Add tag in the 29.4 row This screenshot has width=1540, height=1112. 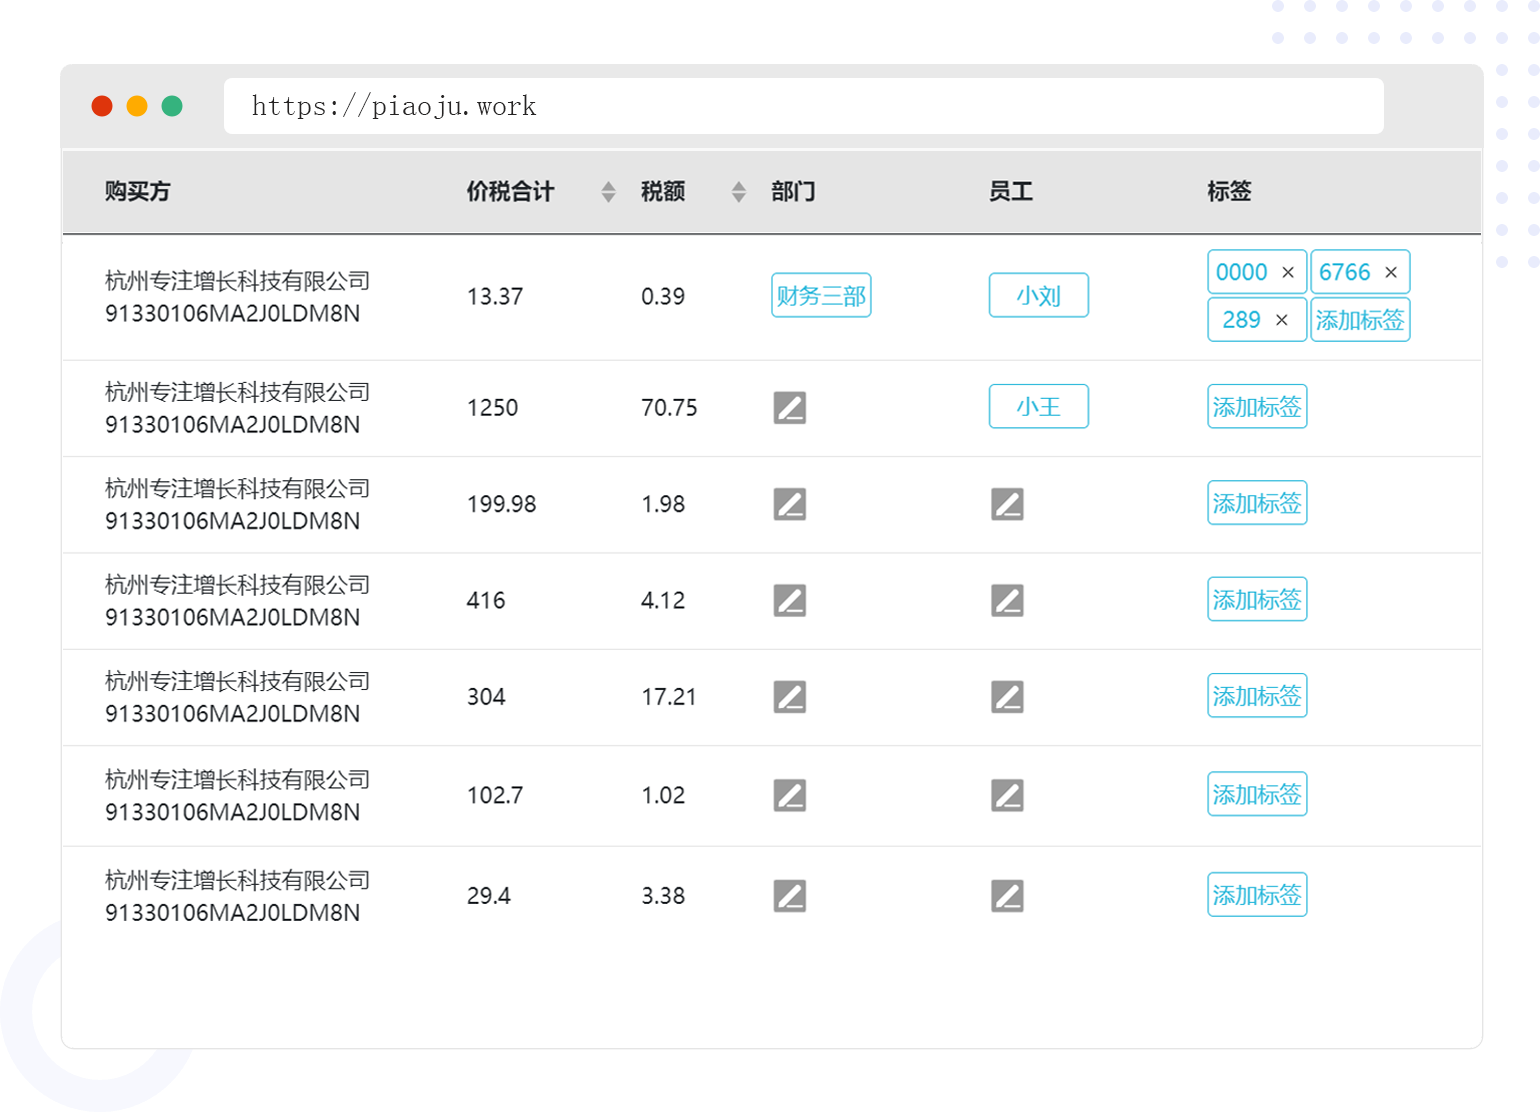pyautogui.click(x=1257, y=895)
